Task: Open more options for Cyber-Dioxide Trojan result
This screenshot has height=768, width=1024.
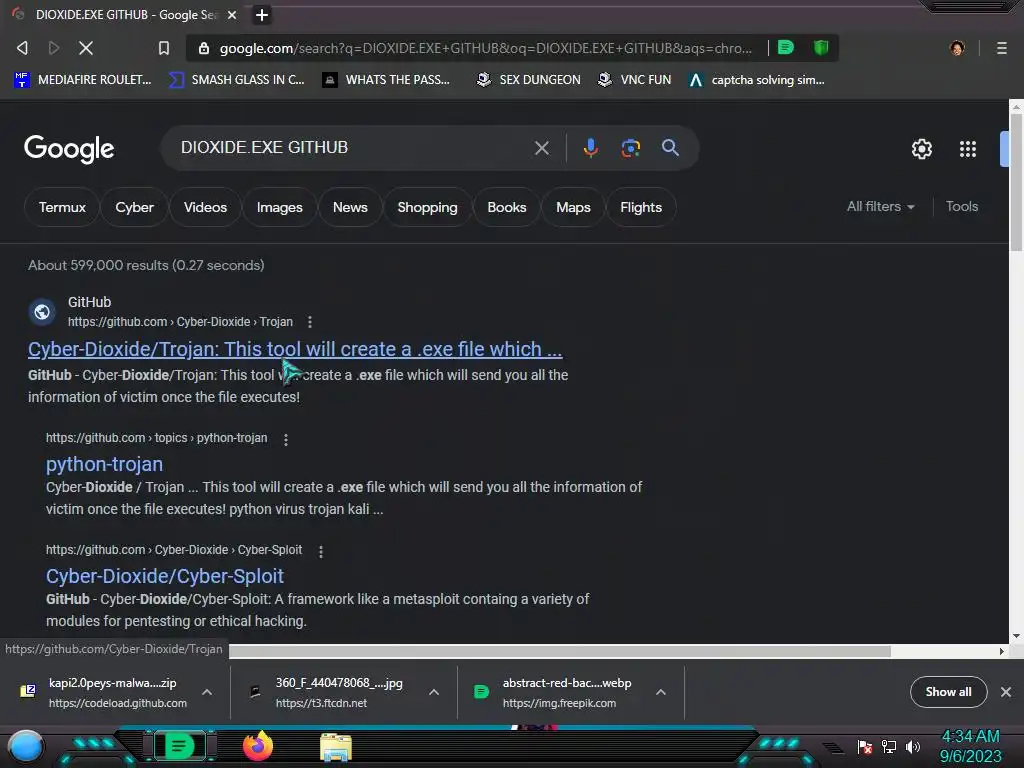Action: coord(310,322)
